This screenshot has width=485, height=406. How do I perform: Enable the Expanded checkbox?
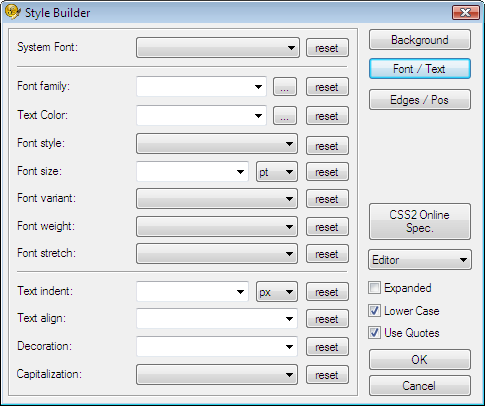pos(374,287)
